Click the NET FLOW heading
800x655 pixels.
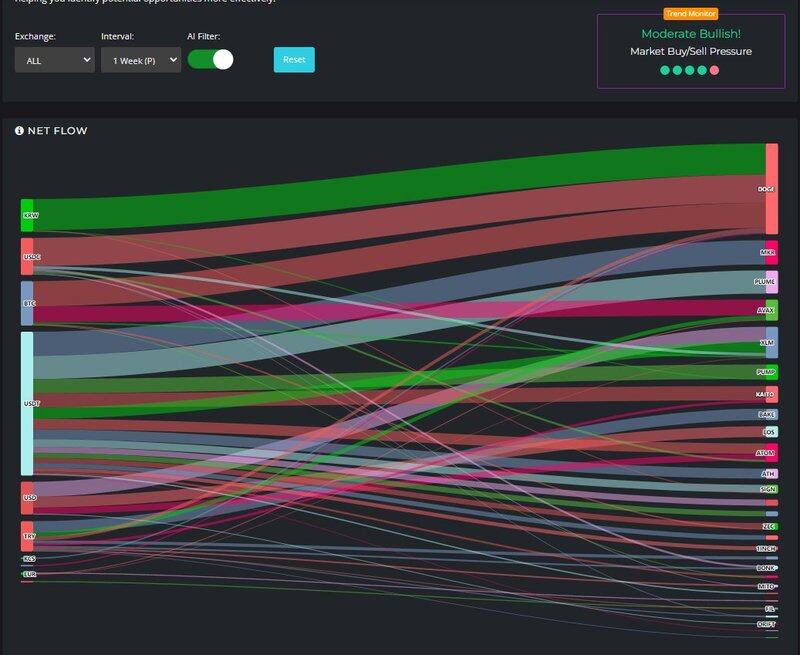58,131
